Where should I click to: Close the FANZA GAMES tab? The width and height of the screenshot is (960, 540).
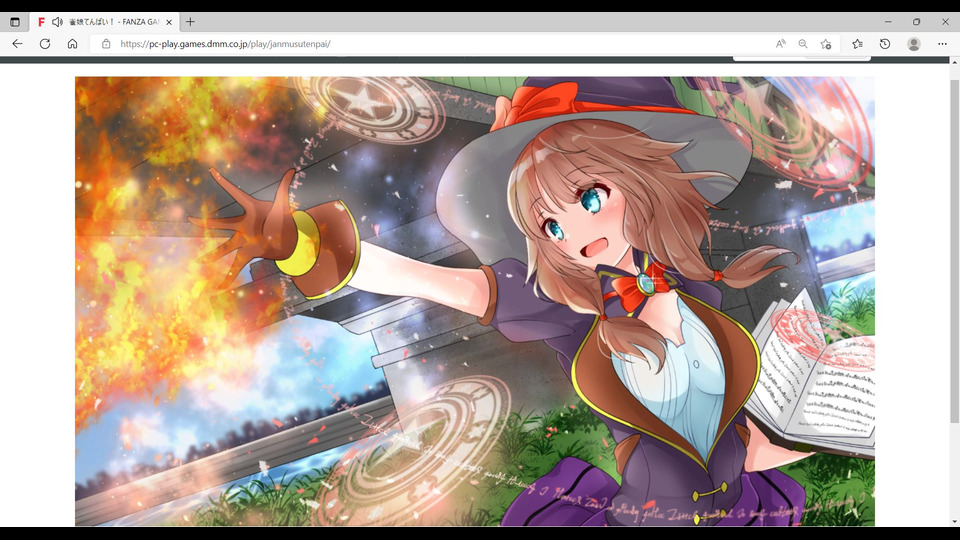[169, 22]
